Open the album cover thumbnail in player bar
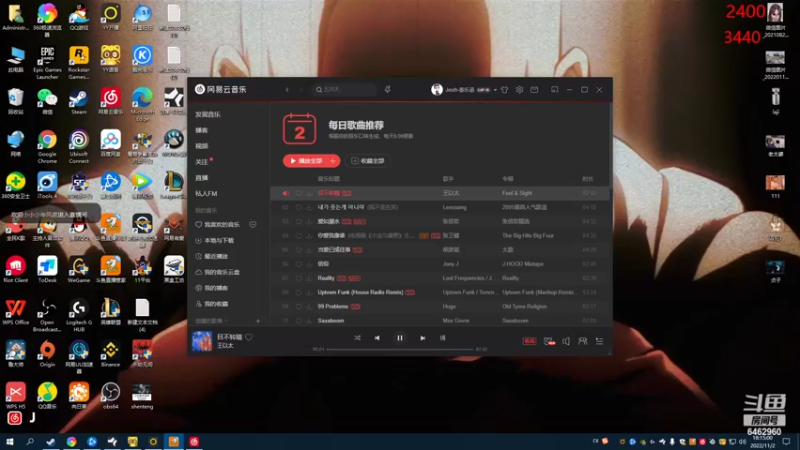This screenshot has width=800, height=450. [x=202, y=341]
